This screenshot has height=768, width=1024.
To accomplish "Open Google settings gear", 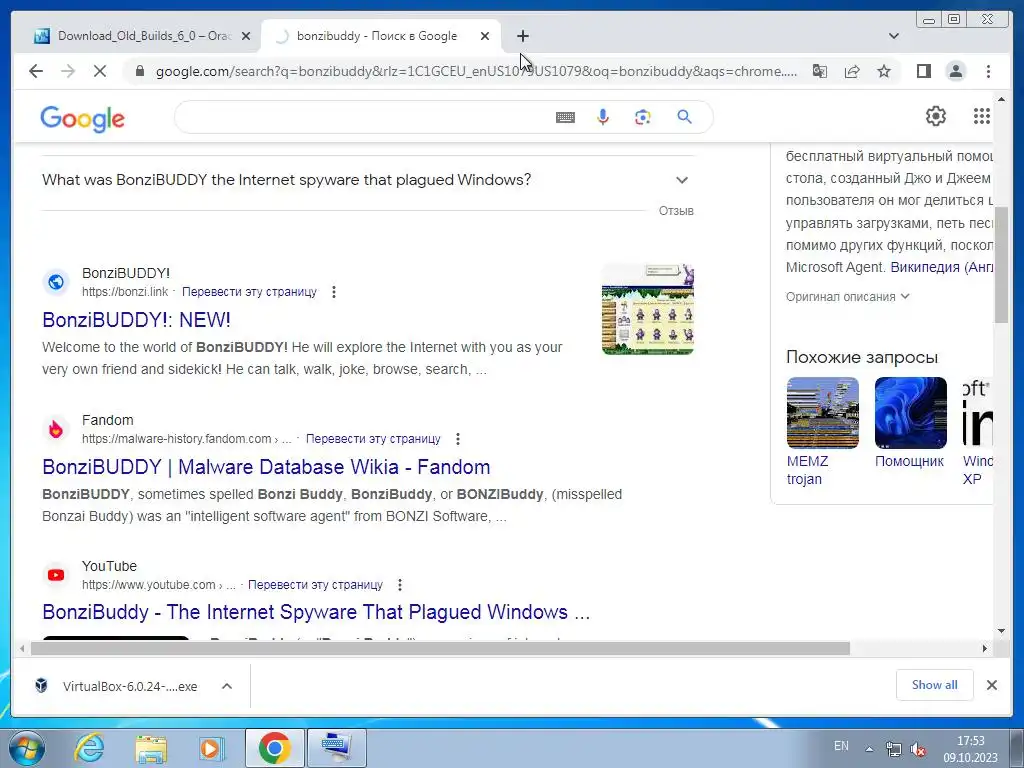I will (x=936, y=116).
